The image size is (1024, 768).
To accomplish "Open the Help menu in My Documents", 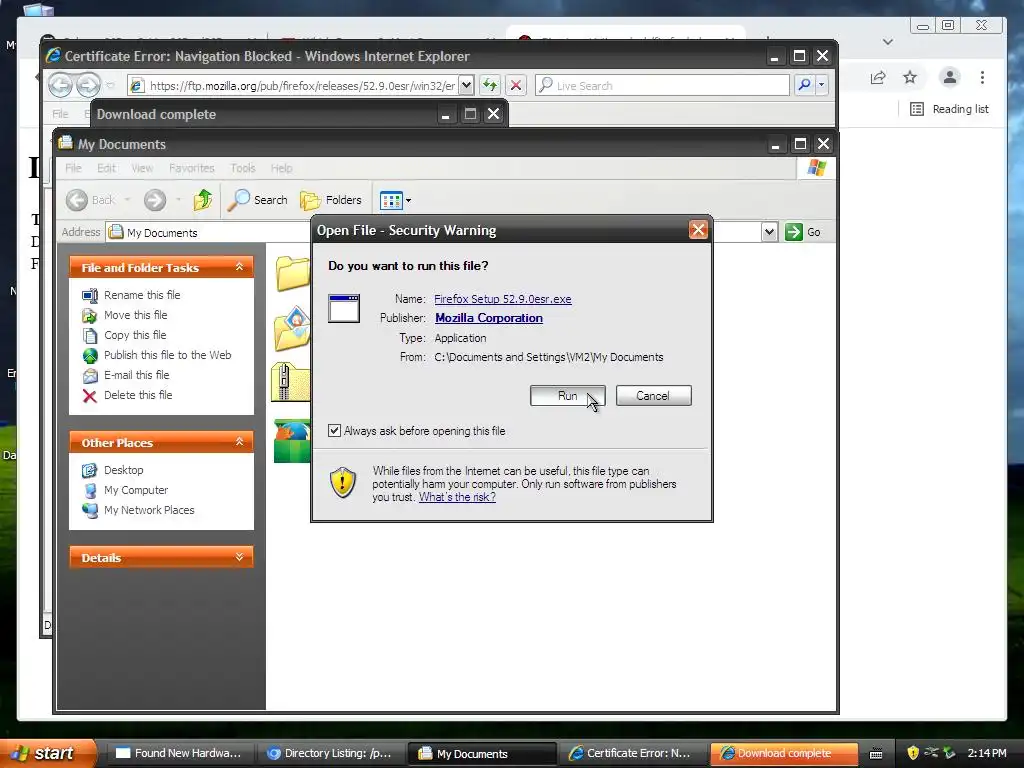I will [281, 168].
